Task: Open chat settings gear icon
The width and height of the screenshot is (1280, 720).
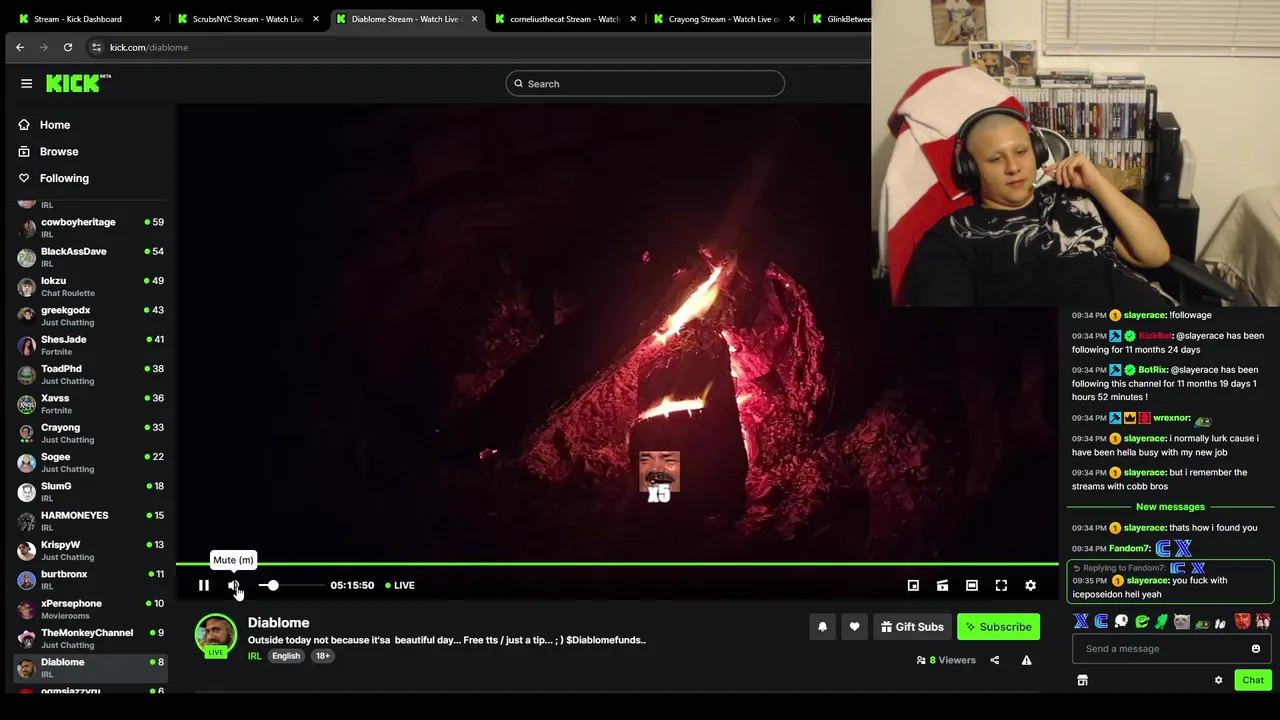Action: [1218, 680]
